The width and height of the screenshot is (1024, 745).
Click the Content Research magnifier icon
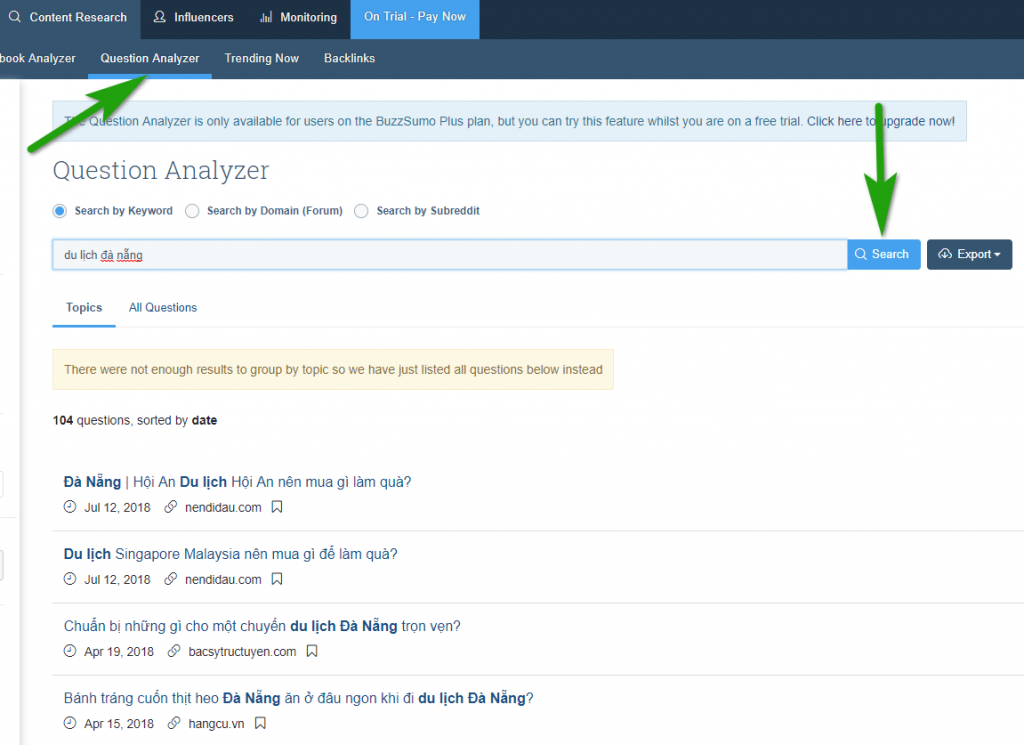(14, 16)
